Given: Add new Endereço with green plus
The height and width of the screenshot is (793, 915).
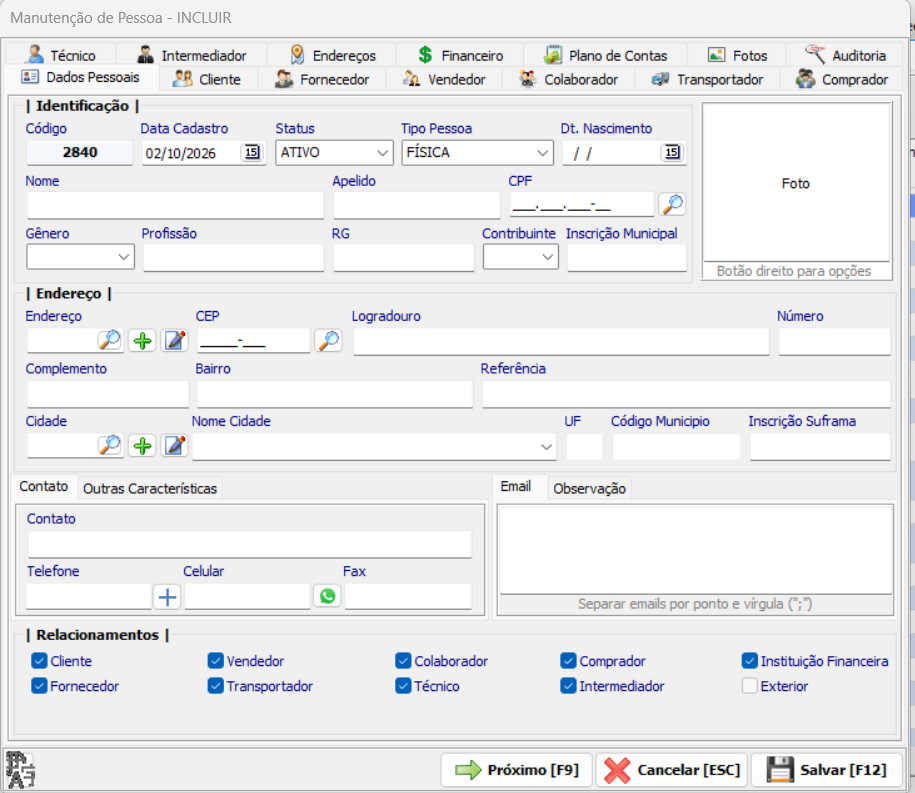Looking at the screenshot, I should tap(142, 341).
